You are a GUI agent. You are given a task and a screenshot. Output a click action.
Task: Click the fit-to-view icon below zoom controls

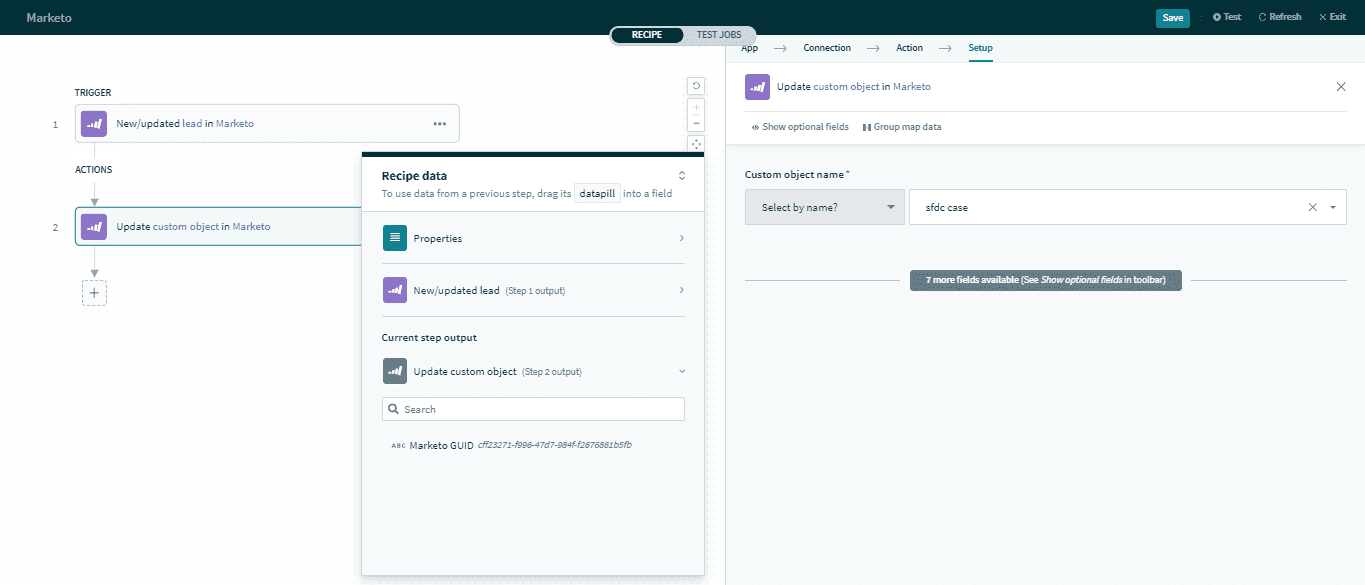tap(696, 144)
